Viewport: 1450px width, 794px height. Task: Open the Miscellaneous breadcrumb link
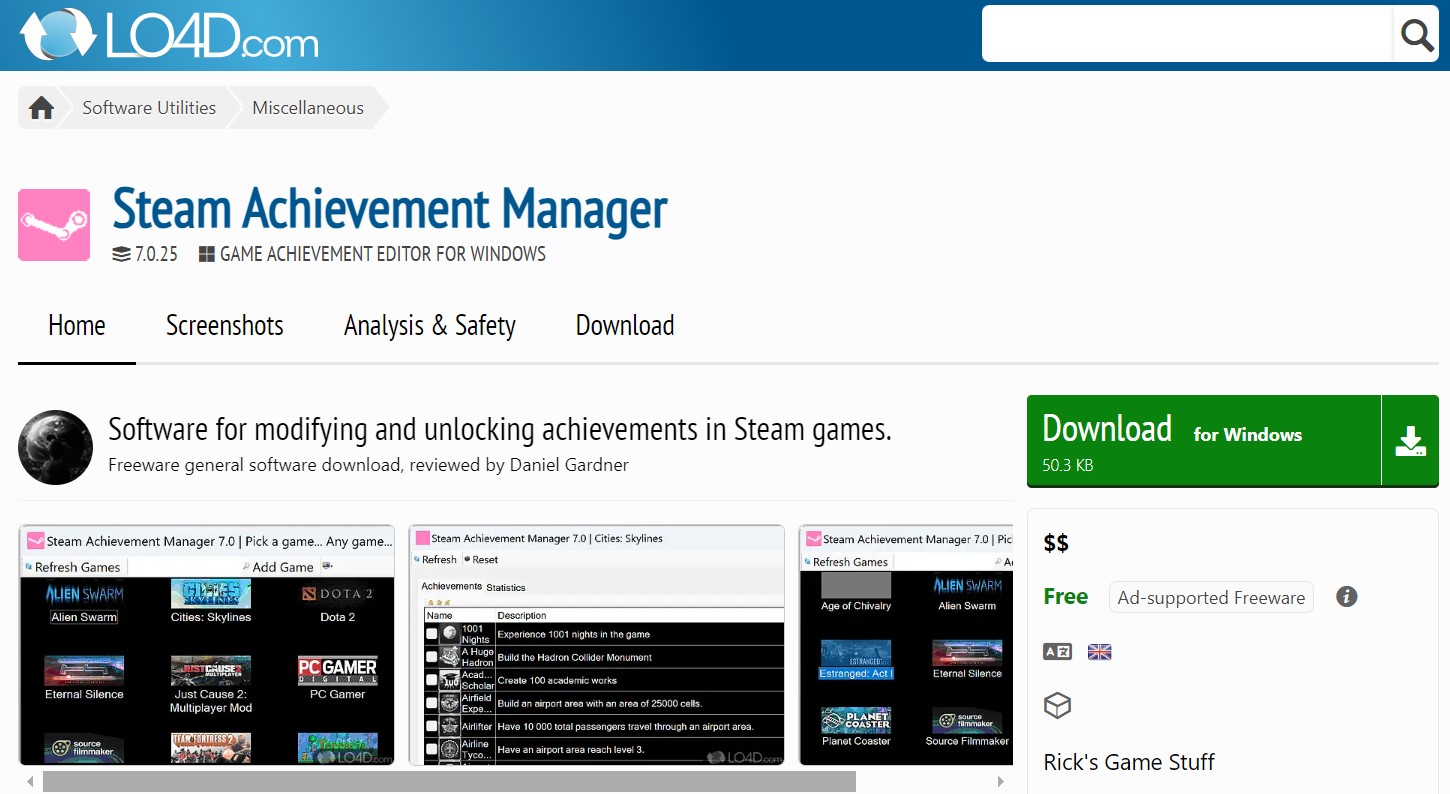(x=307, y=107)
